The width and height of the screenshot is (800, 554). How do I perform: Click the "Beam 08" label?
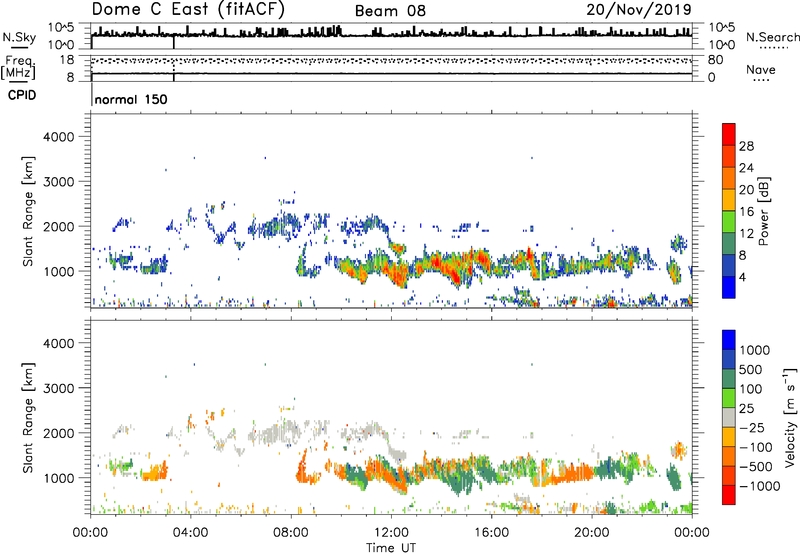tap(390, 11)
